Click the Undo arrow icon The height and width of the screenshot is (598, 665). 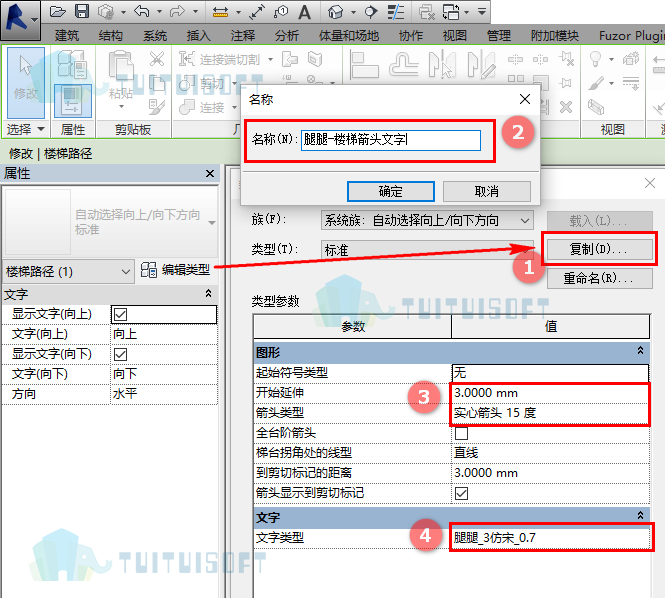141,11
